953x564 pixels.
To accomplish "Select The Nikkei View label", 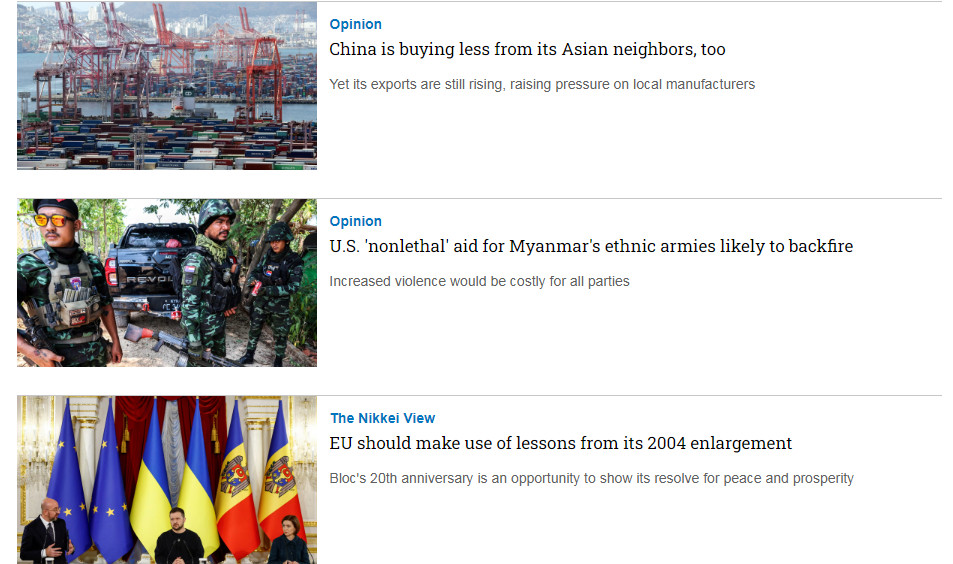I will (382, 418).
